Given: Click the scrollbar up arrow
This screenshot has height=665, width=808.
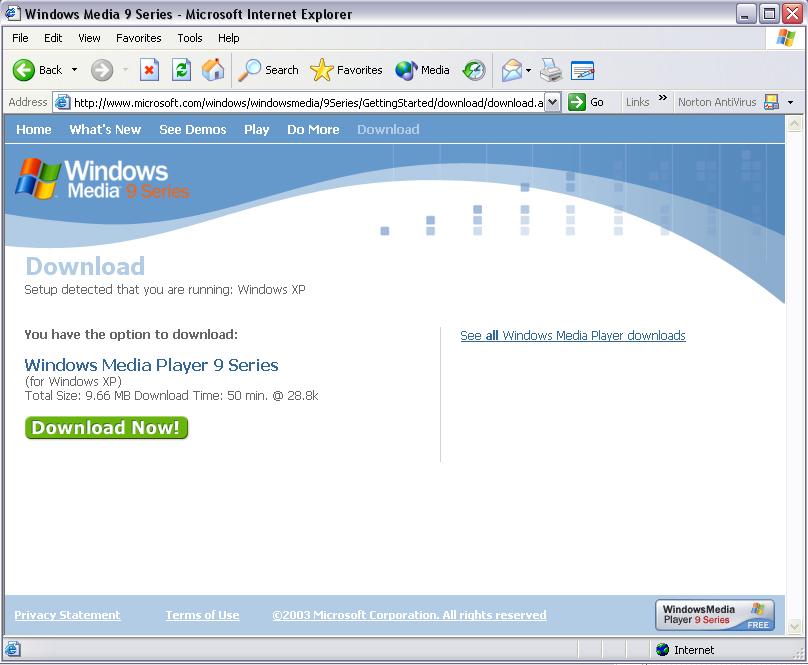Looking at the screenshot, I should click(x=794, y=124).
